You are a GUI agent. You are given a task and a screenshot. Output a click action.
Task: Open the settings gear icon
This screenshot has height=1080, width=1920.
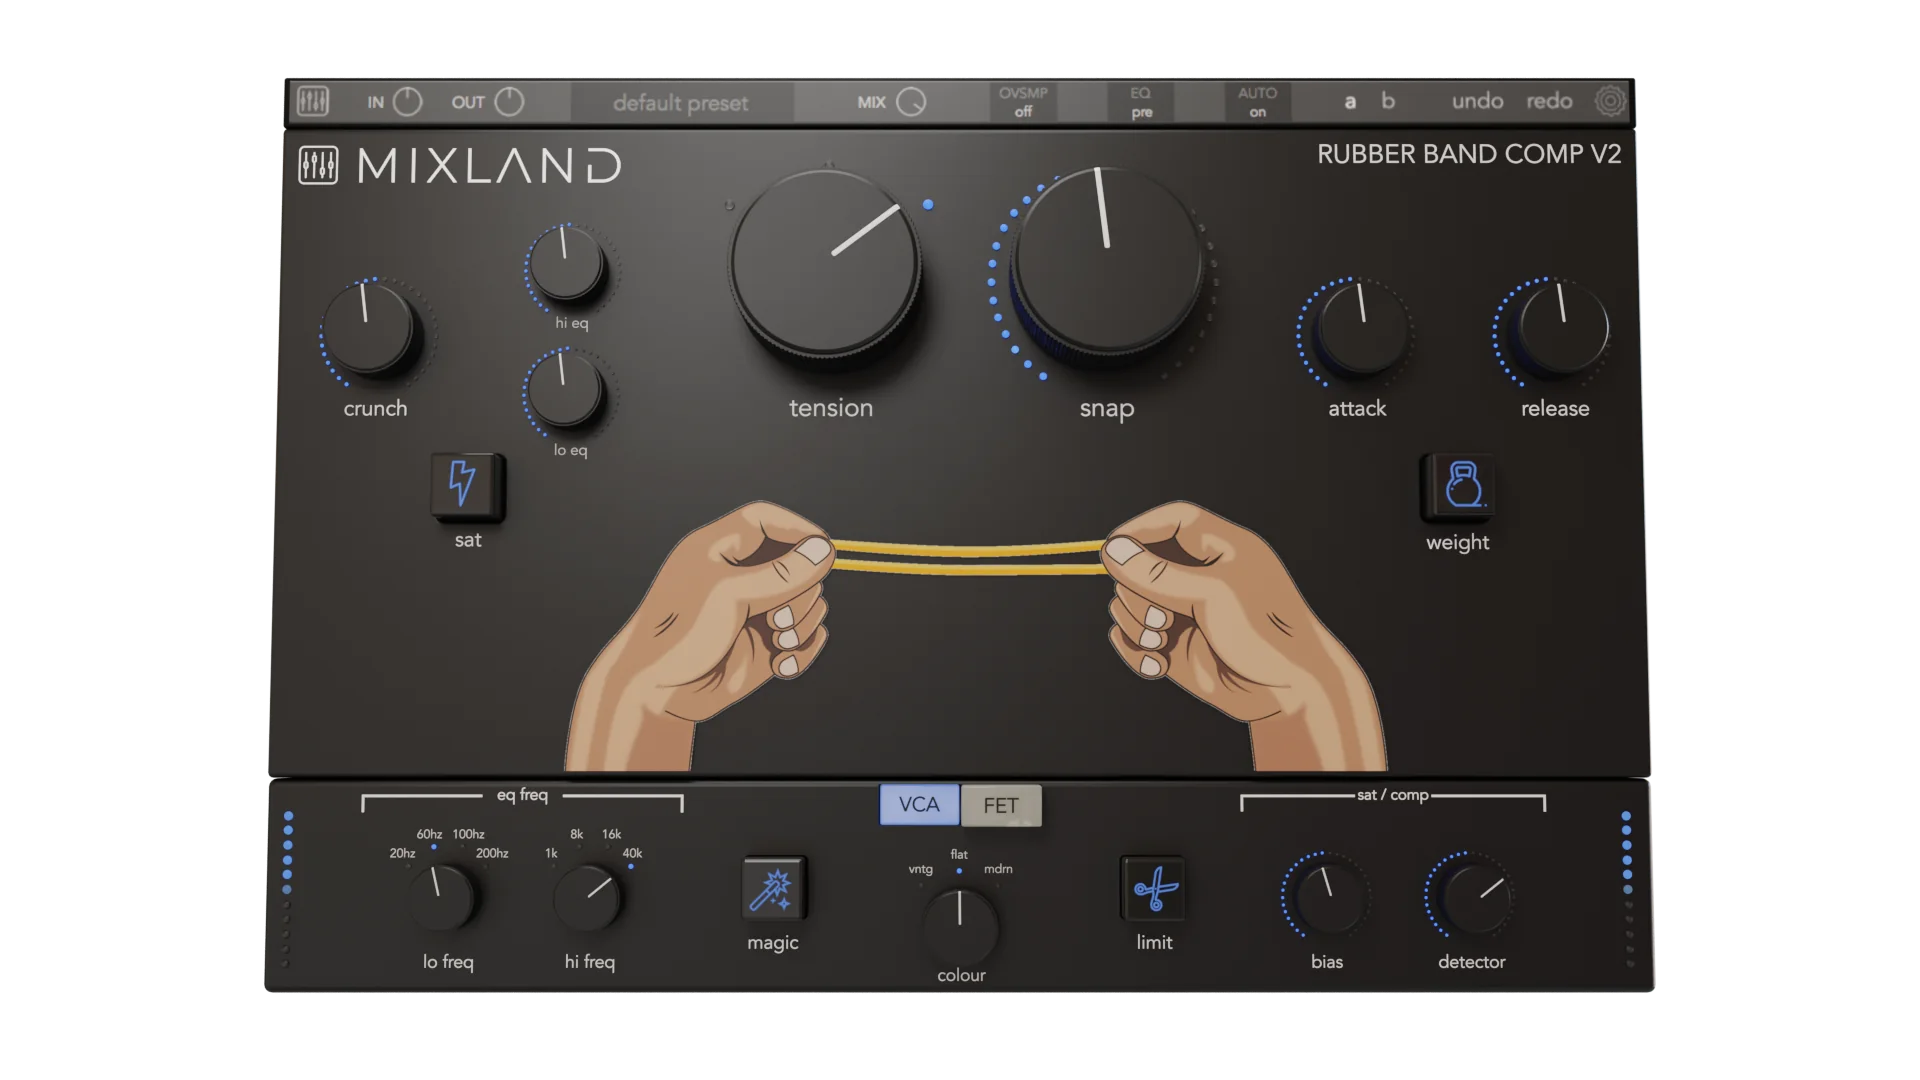tap(1610, 101)
